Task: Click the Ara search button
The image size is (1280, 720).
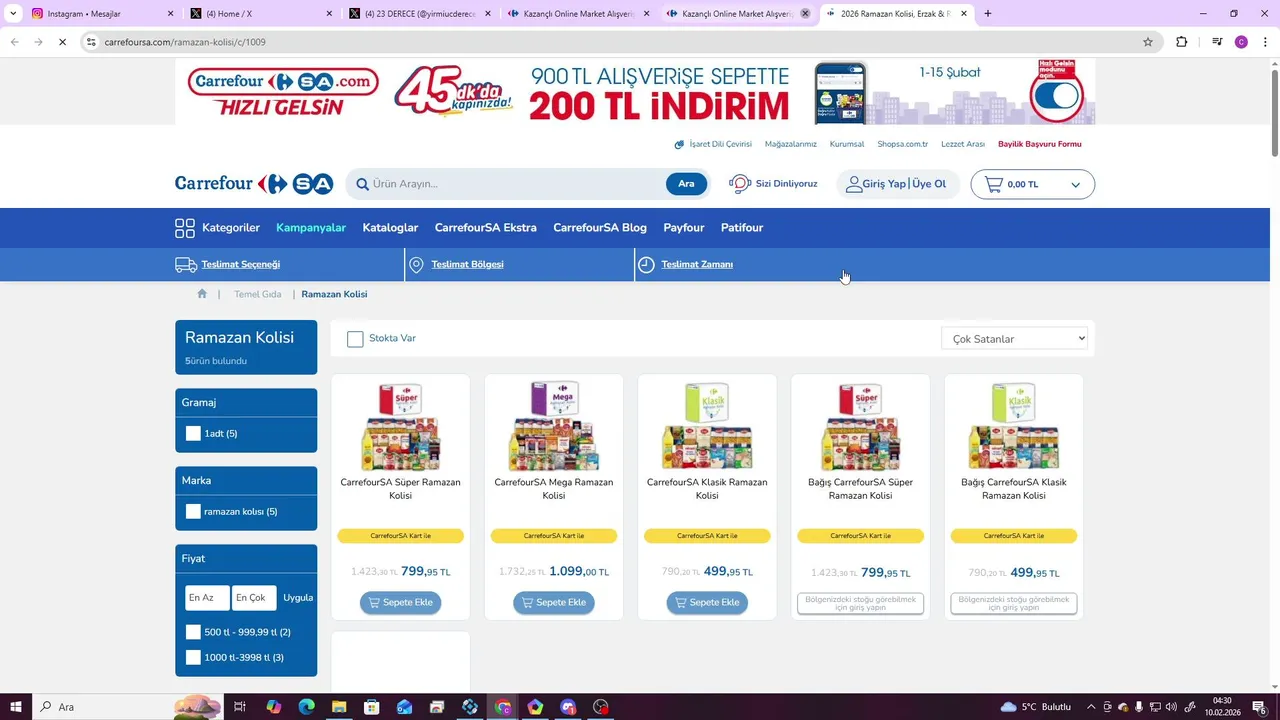Action: [686, 184]
